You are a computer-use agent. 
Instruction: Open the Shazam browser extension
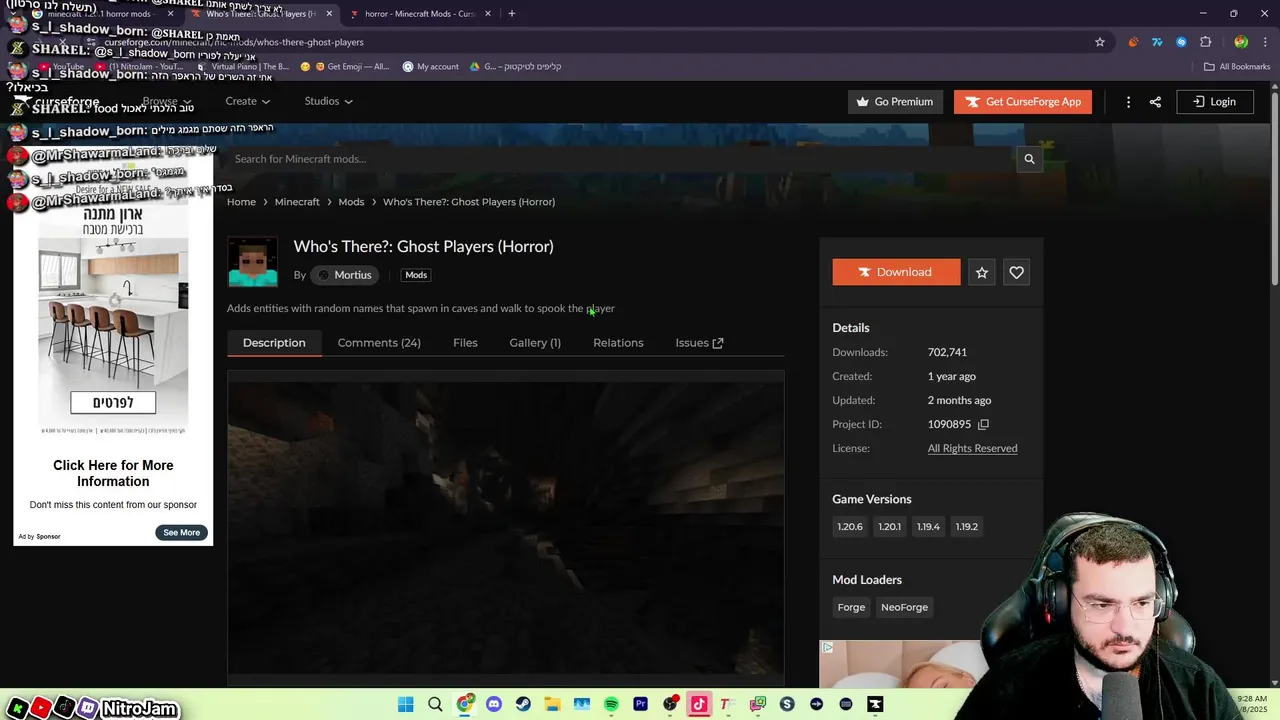pos(1181,42)
